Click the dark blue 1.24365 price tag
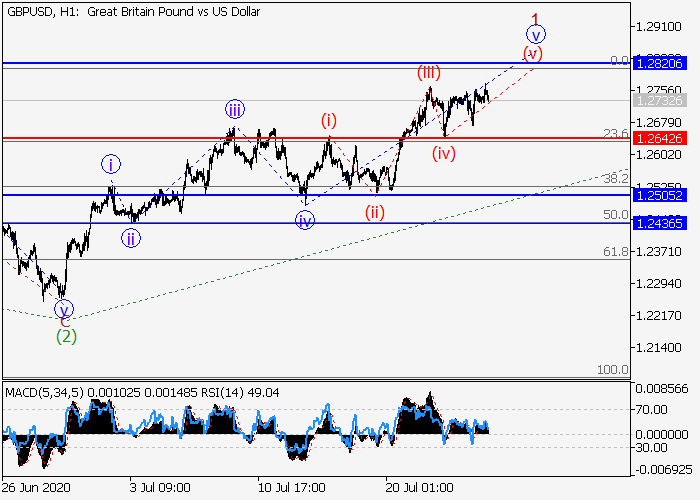Screen dimensions: 700x500 pyautogui.click(x=663, y=223)
